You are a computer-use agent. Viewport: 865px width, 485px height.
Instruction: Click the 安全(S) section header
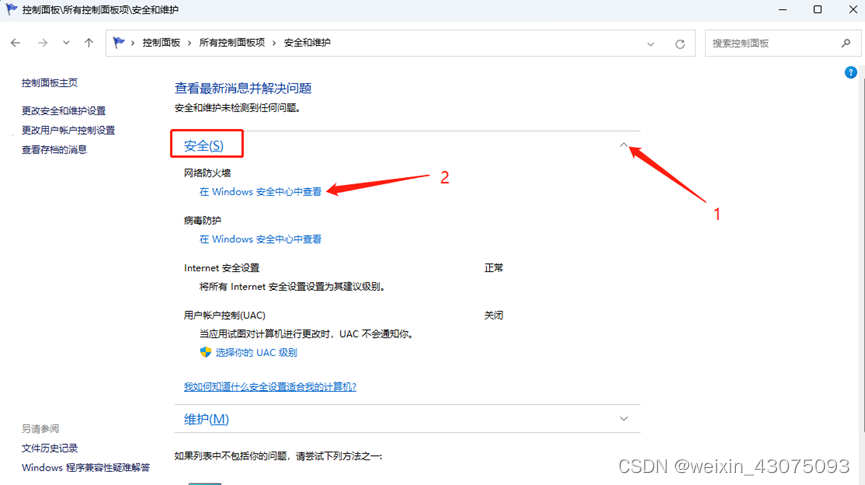pos(204,146)
